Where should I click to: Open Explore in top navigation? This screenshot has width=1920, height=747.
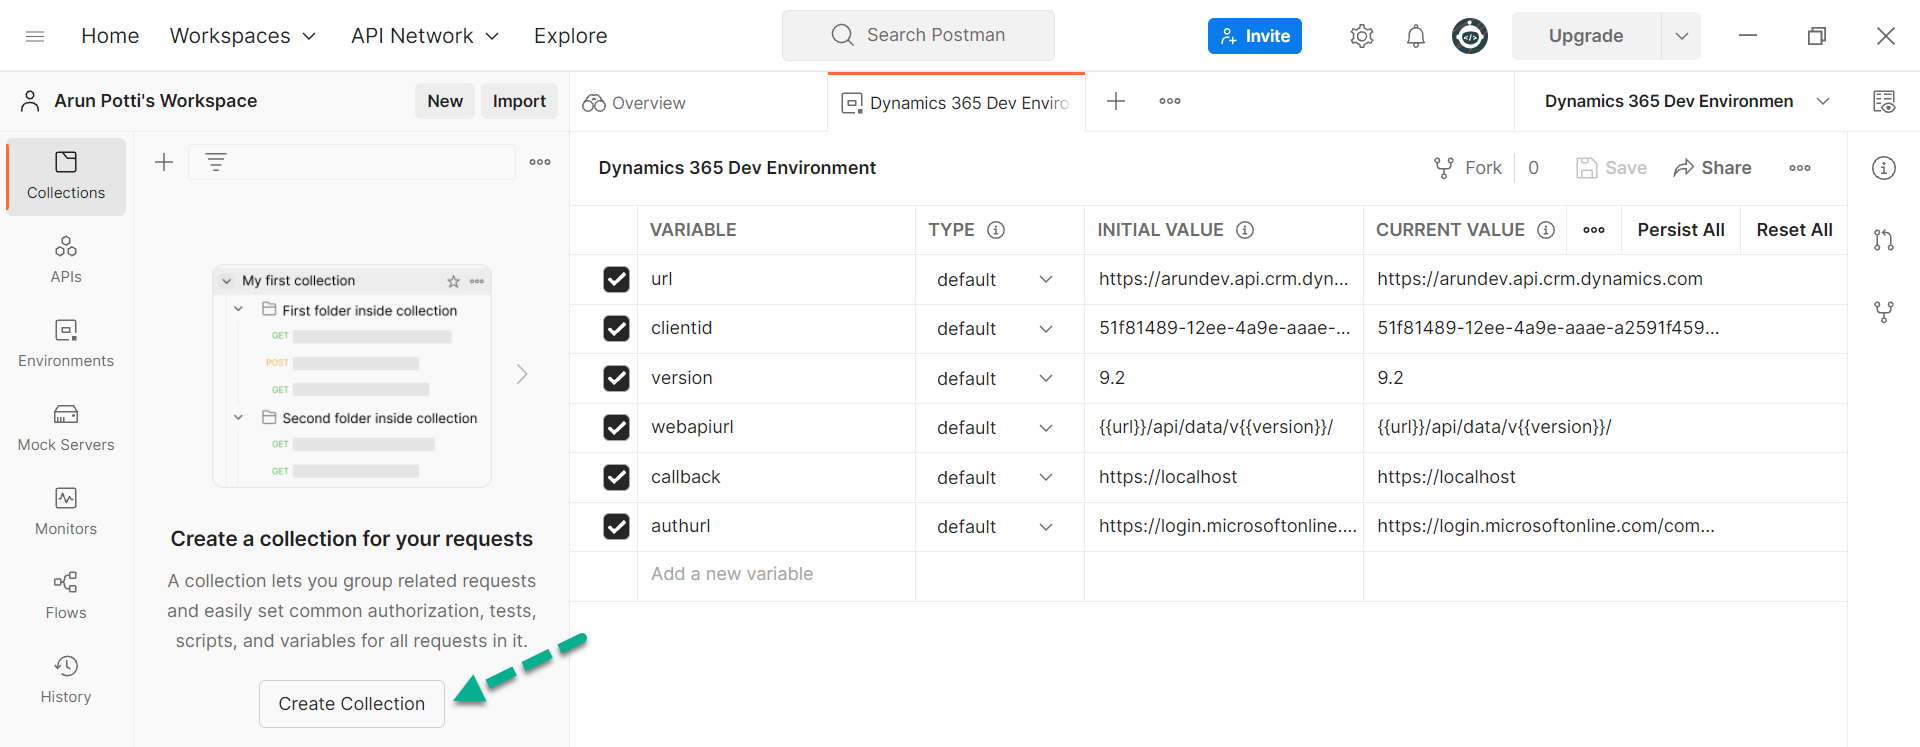click(x=570, y=36)
